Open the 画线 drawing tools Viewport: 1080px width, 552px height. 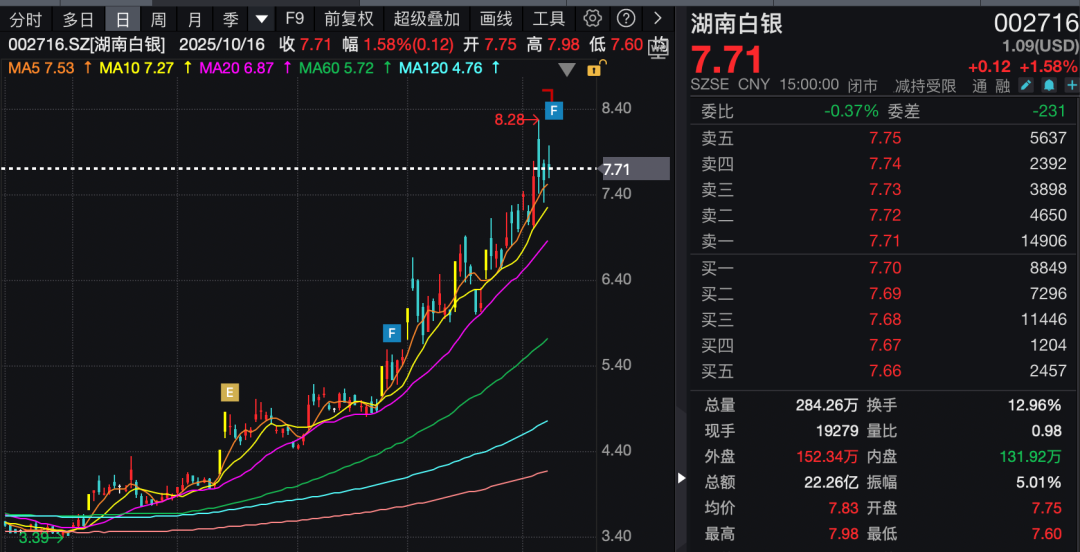coord(496,19)
